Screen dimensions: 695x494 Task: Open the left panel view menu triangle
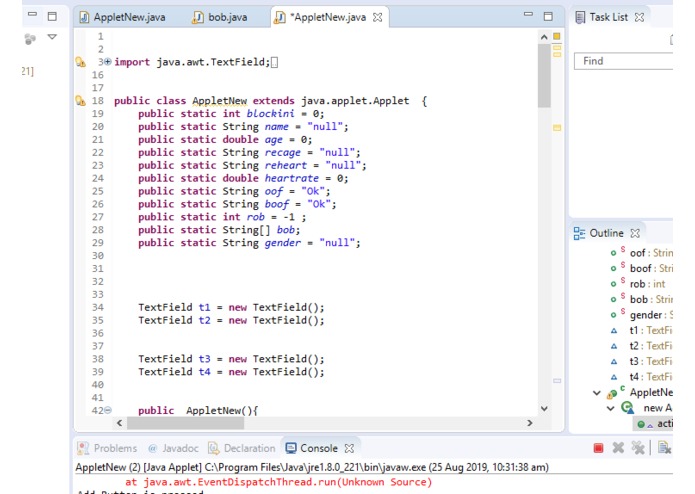coord(52,37)
